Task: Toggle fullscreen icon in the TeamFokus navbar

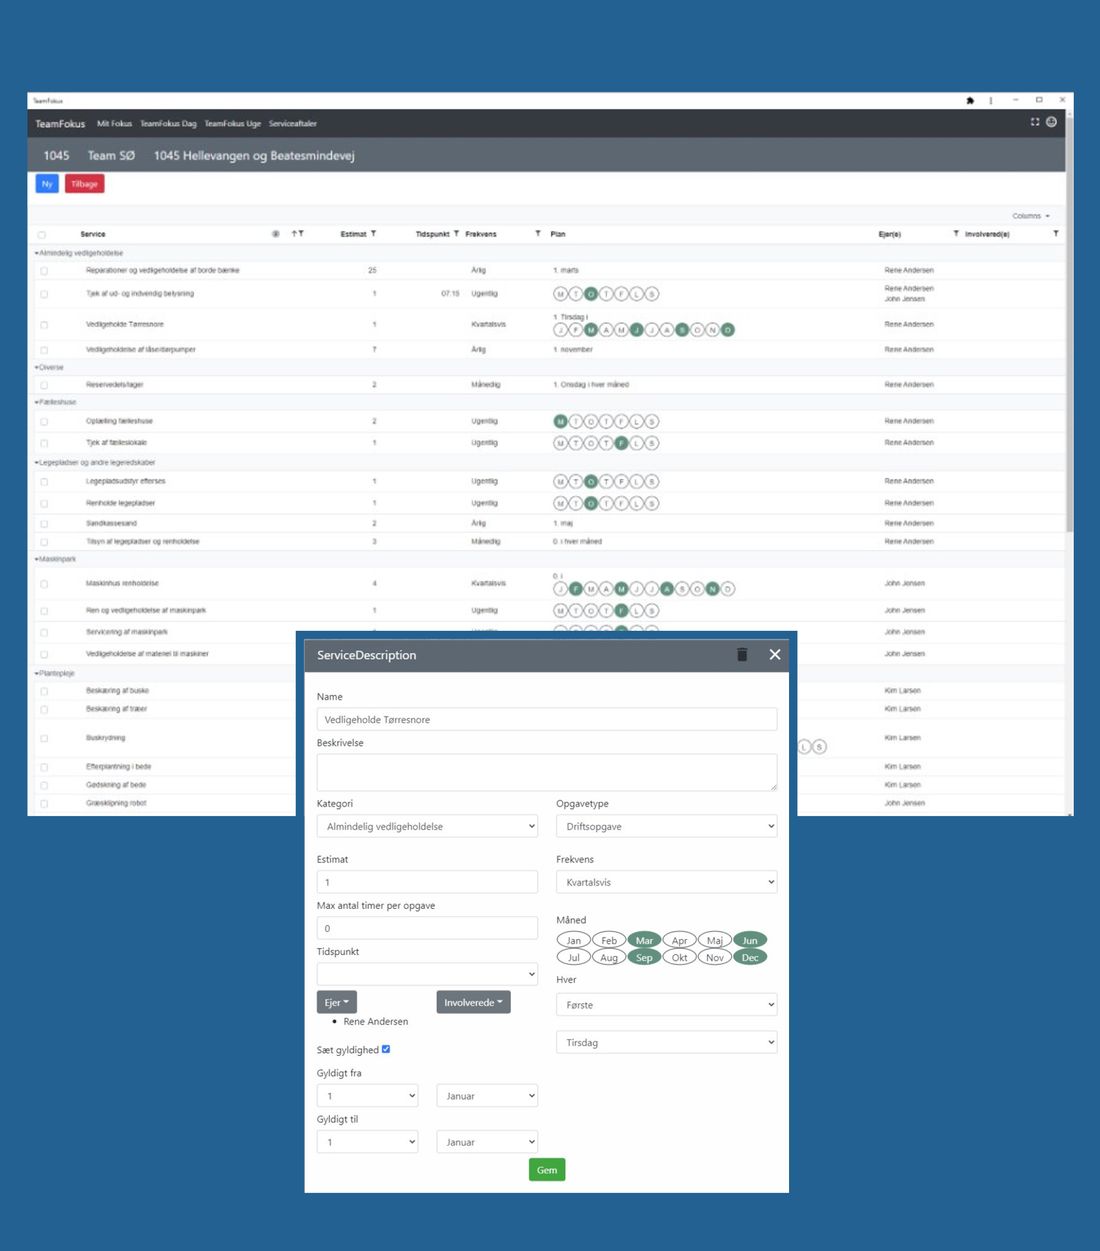Action: coord(1035,122)
